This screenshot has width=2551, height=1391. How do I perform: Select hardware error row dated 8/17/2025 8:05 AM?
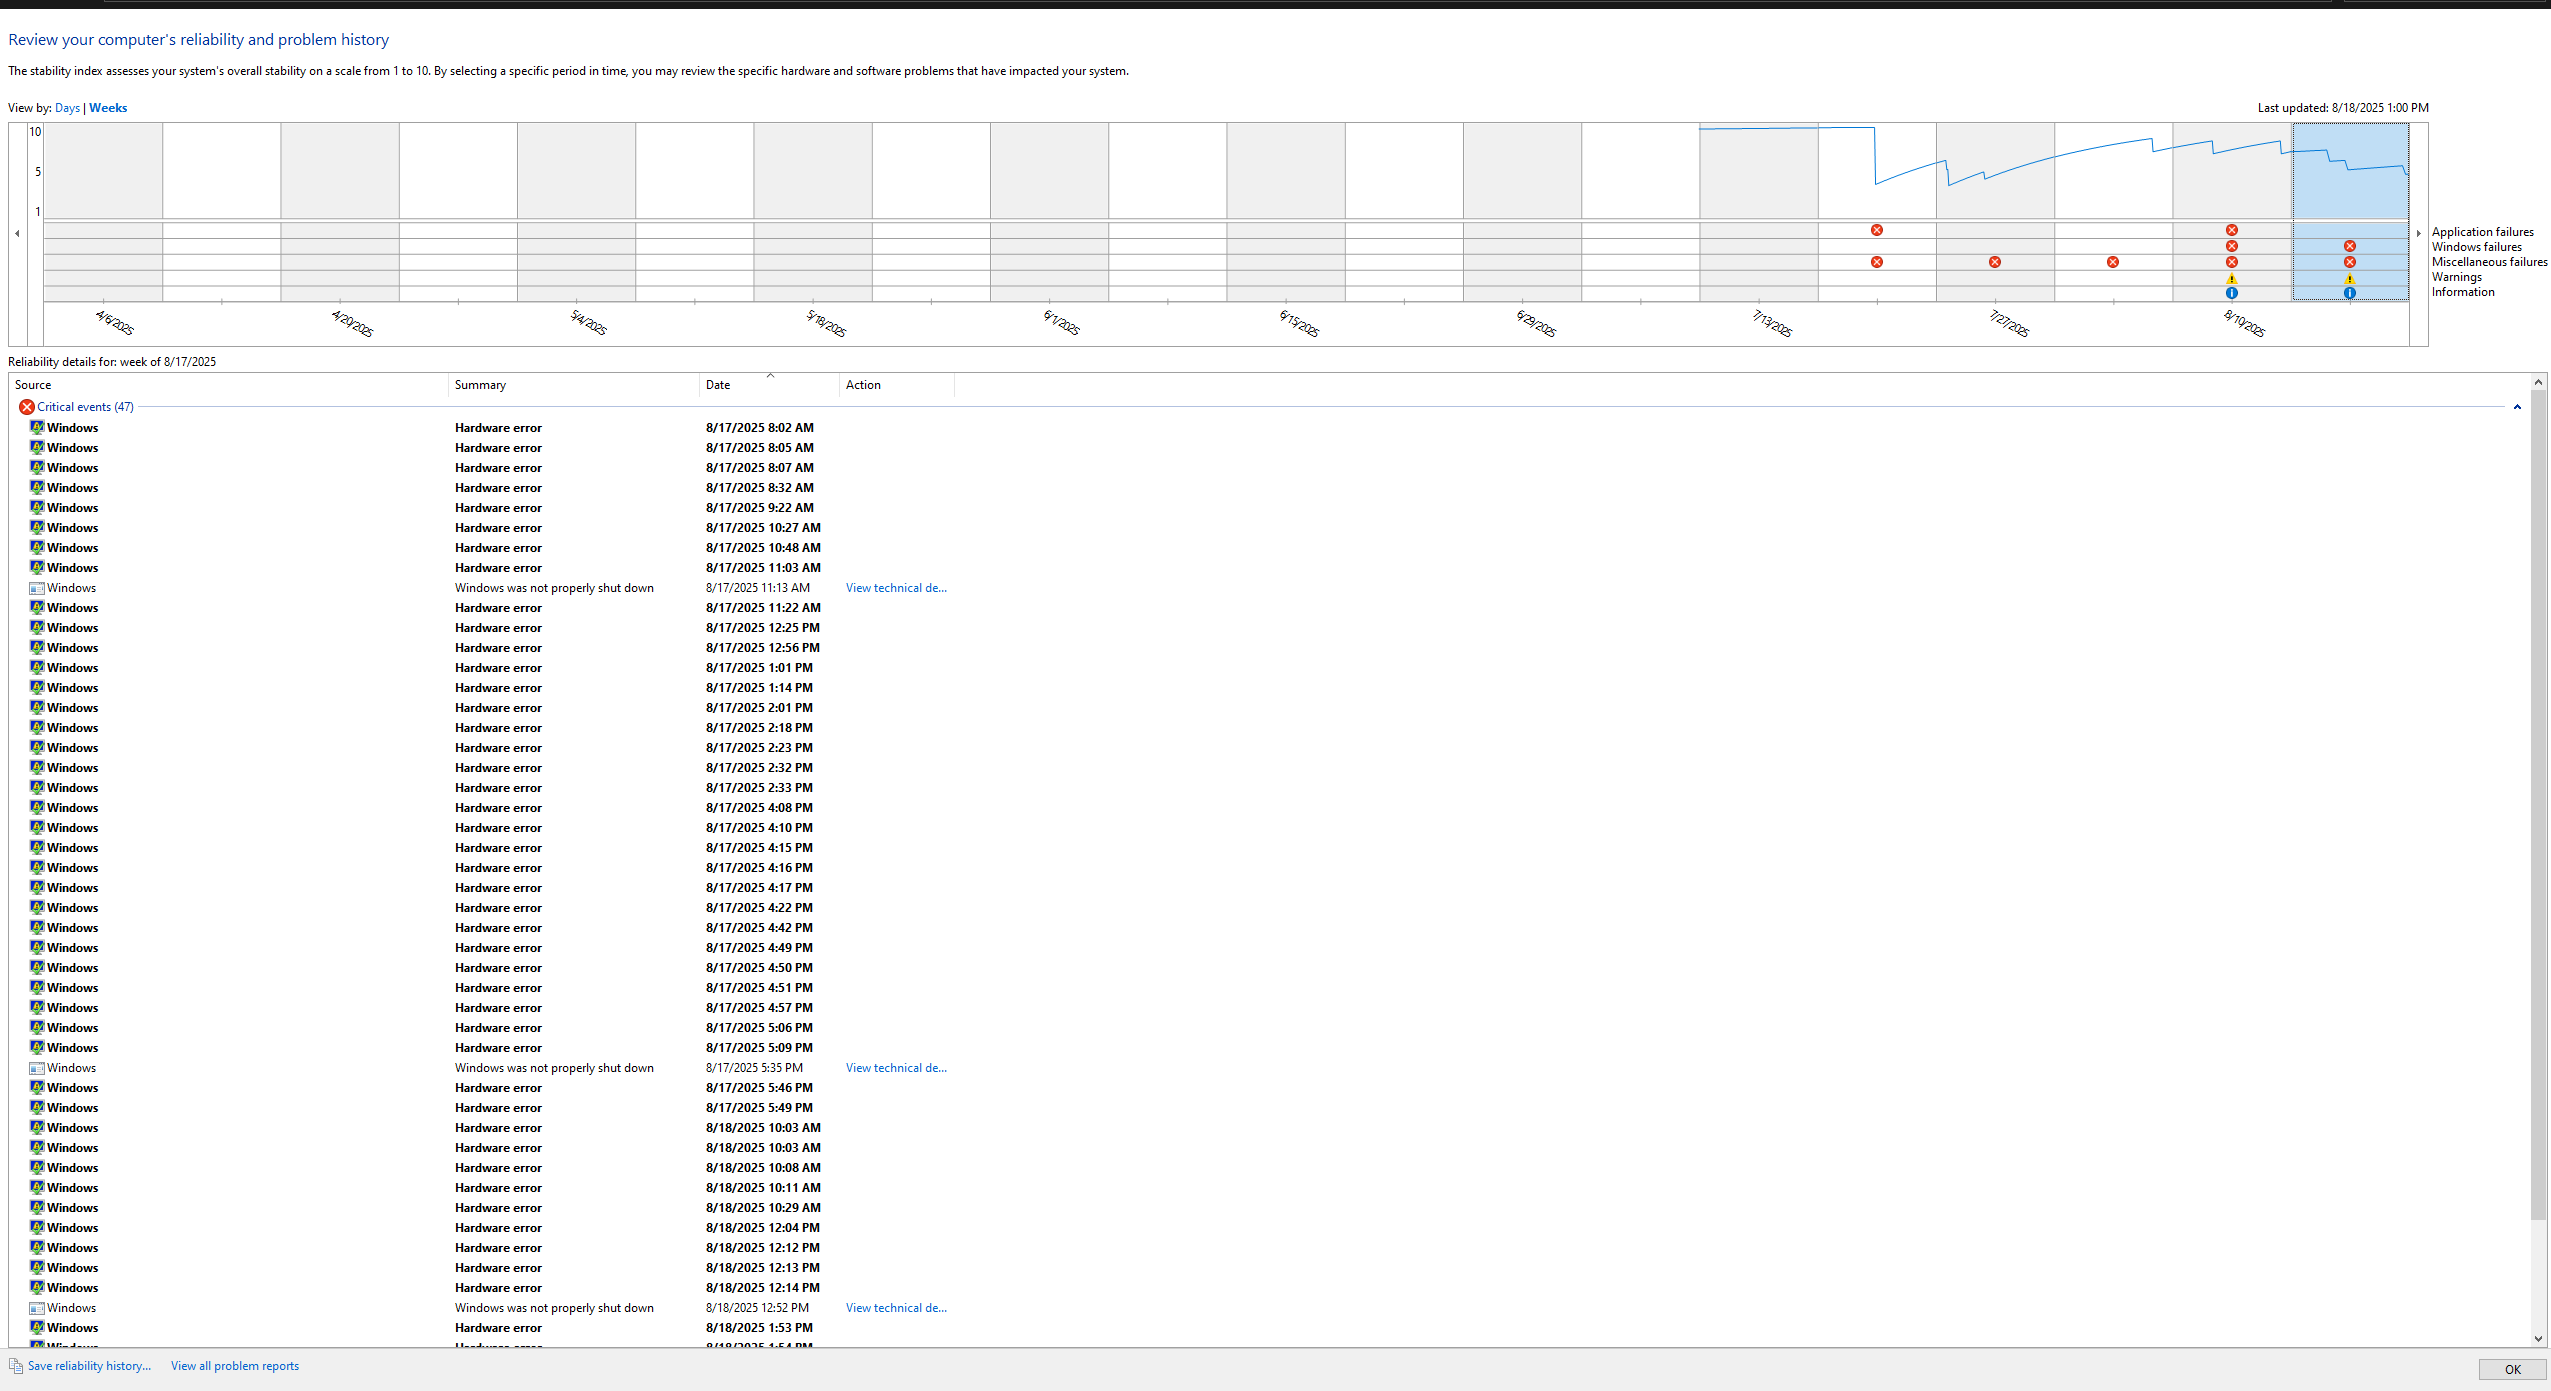point(1268,448)
